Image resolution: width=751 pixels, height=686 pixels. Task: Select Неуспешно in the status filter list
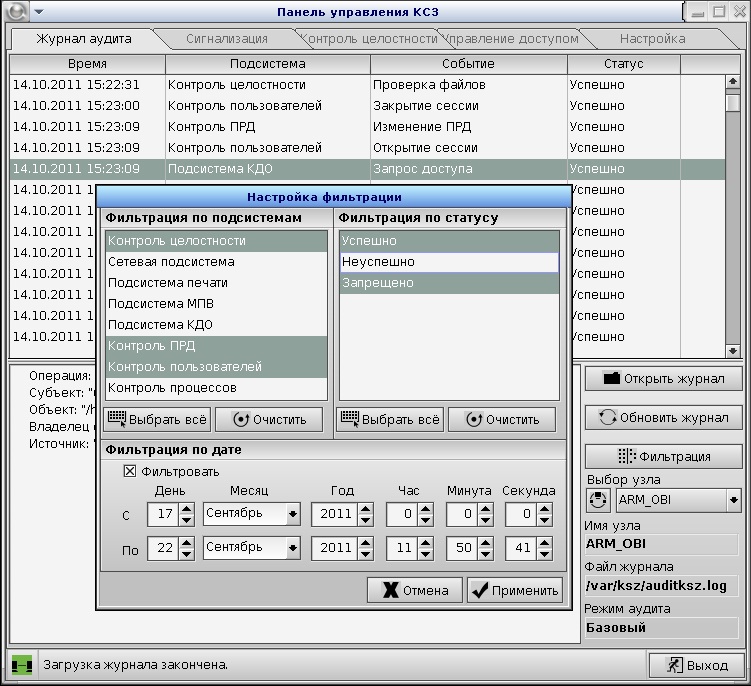pos(448,262)
